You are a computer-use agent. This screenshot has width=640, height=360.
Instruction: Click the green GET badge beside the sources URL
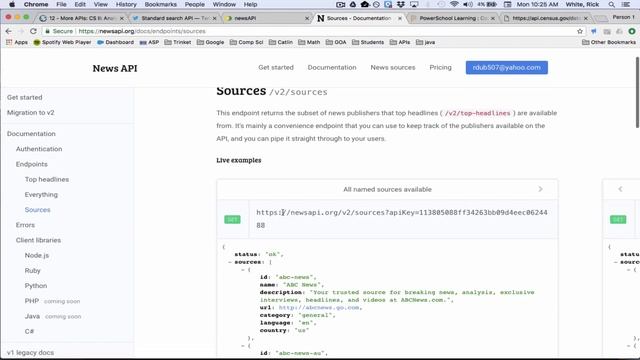point(232,219)
